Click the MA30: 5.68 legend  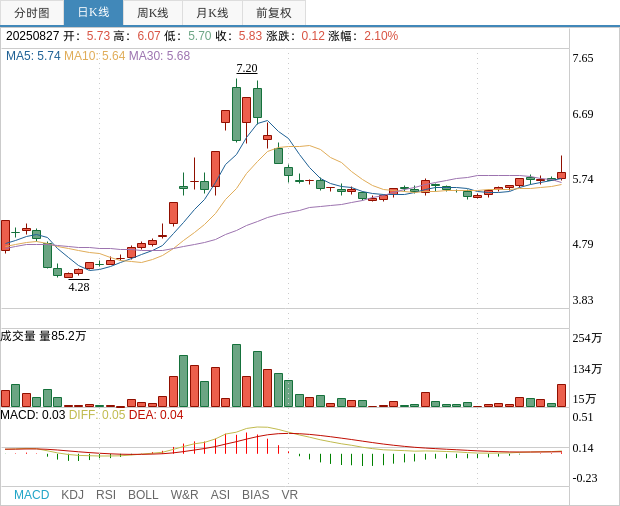click(159, 56)
